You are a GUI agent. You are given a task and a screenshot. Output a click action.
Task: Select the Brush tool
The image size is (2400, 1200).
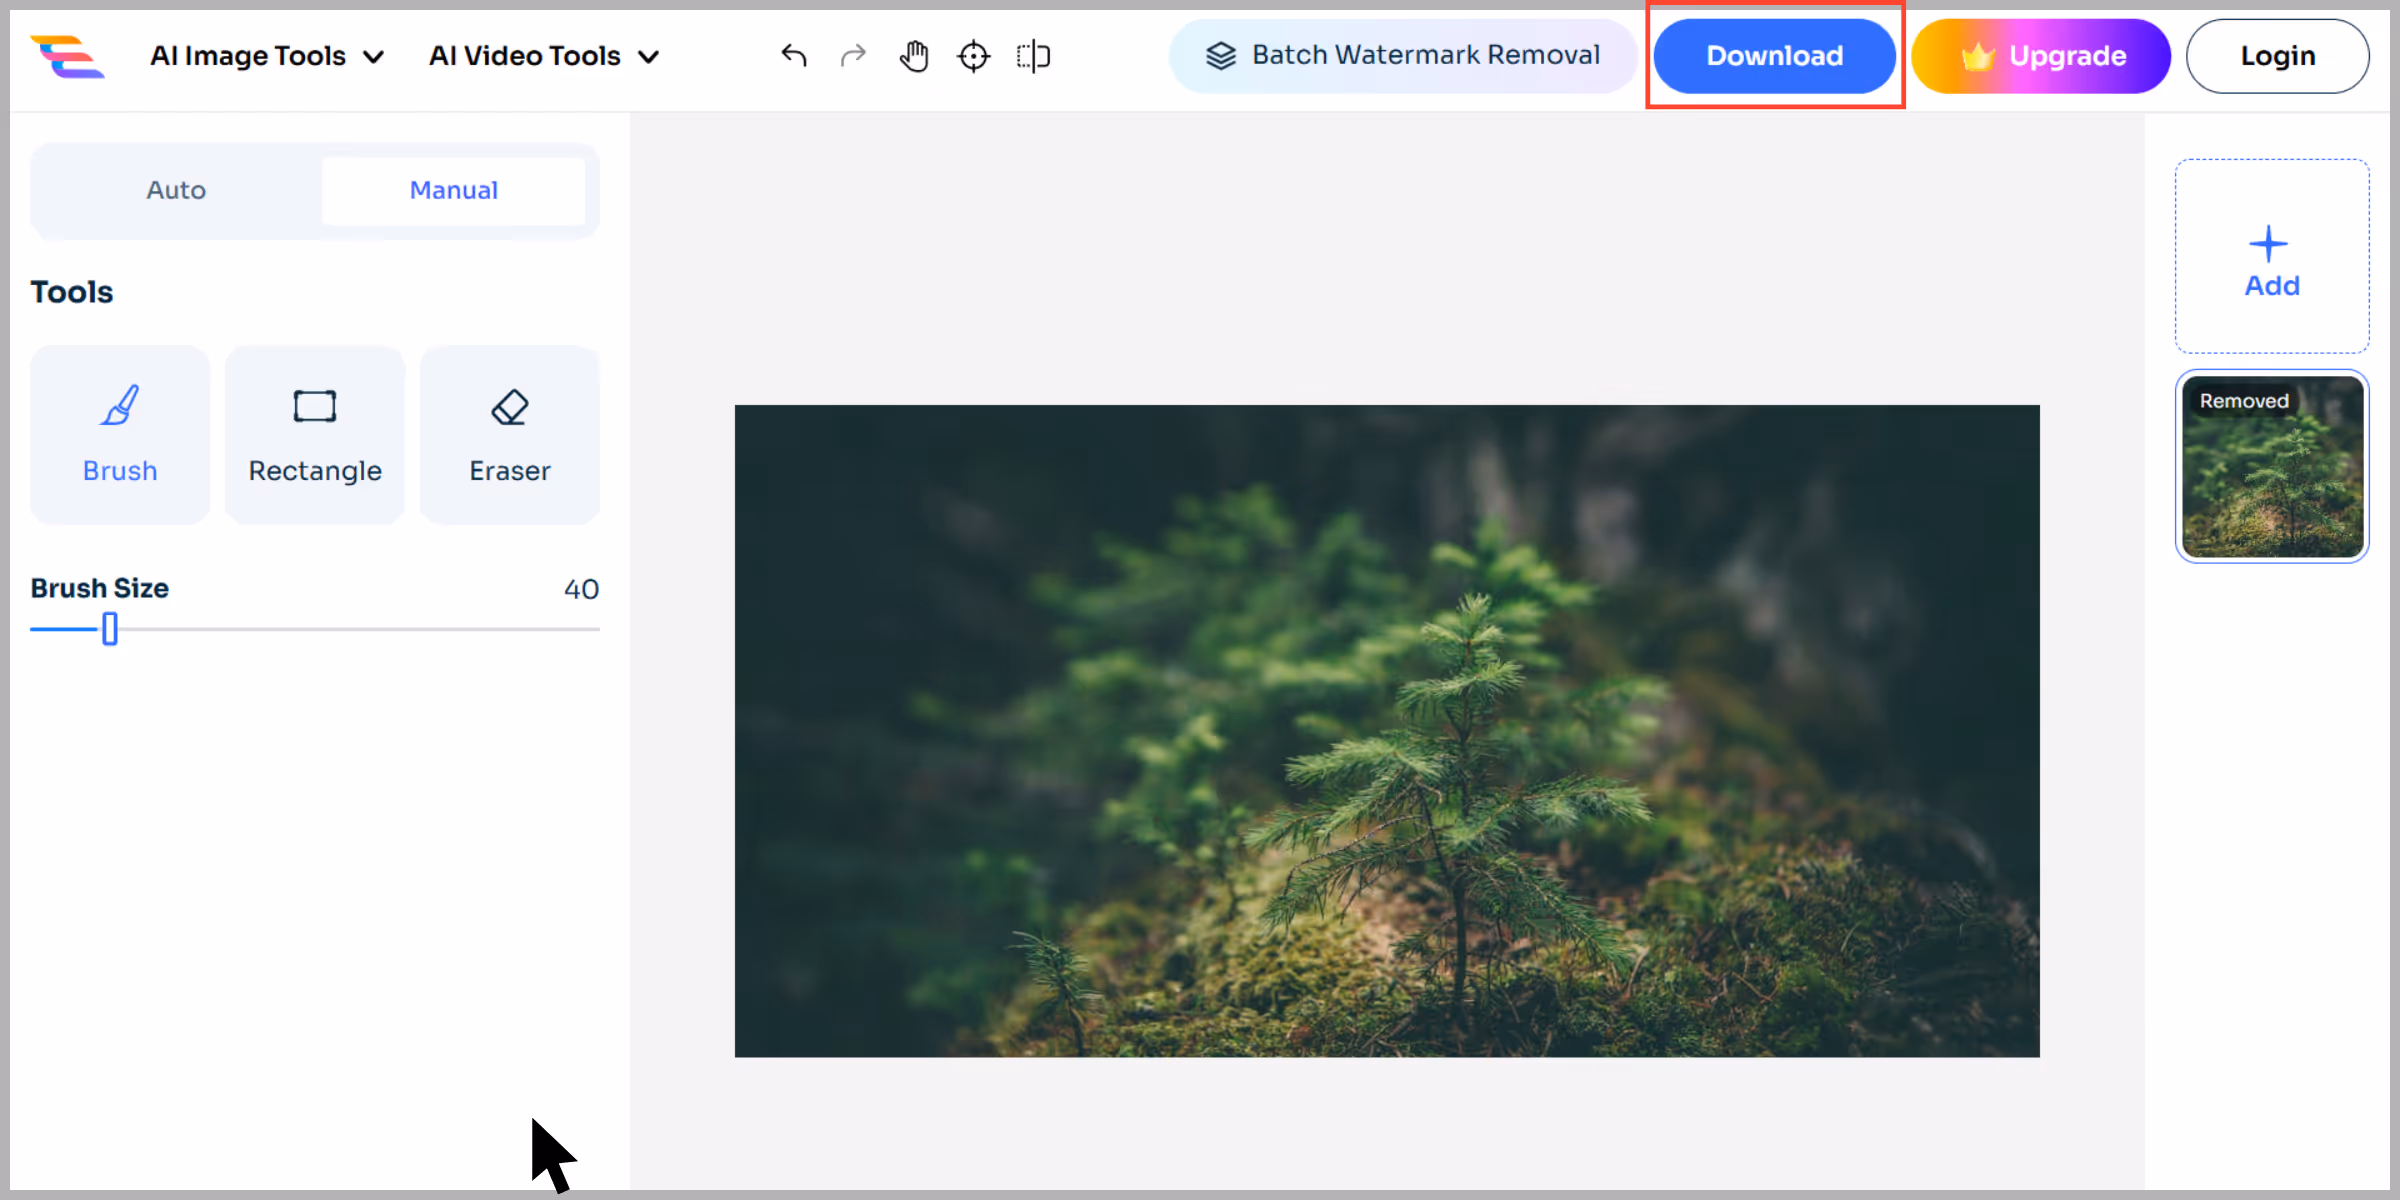(120, 435)
